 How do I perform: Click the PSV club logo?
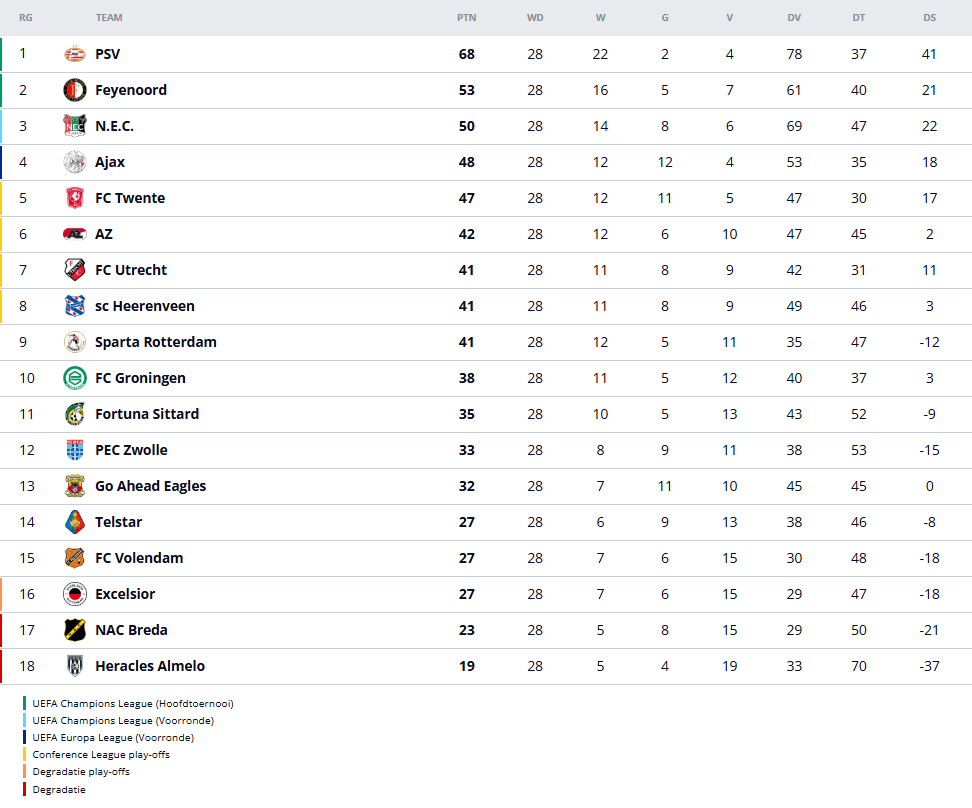coord(75,54)
